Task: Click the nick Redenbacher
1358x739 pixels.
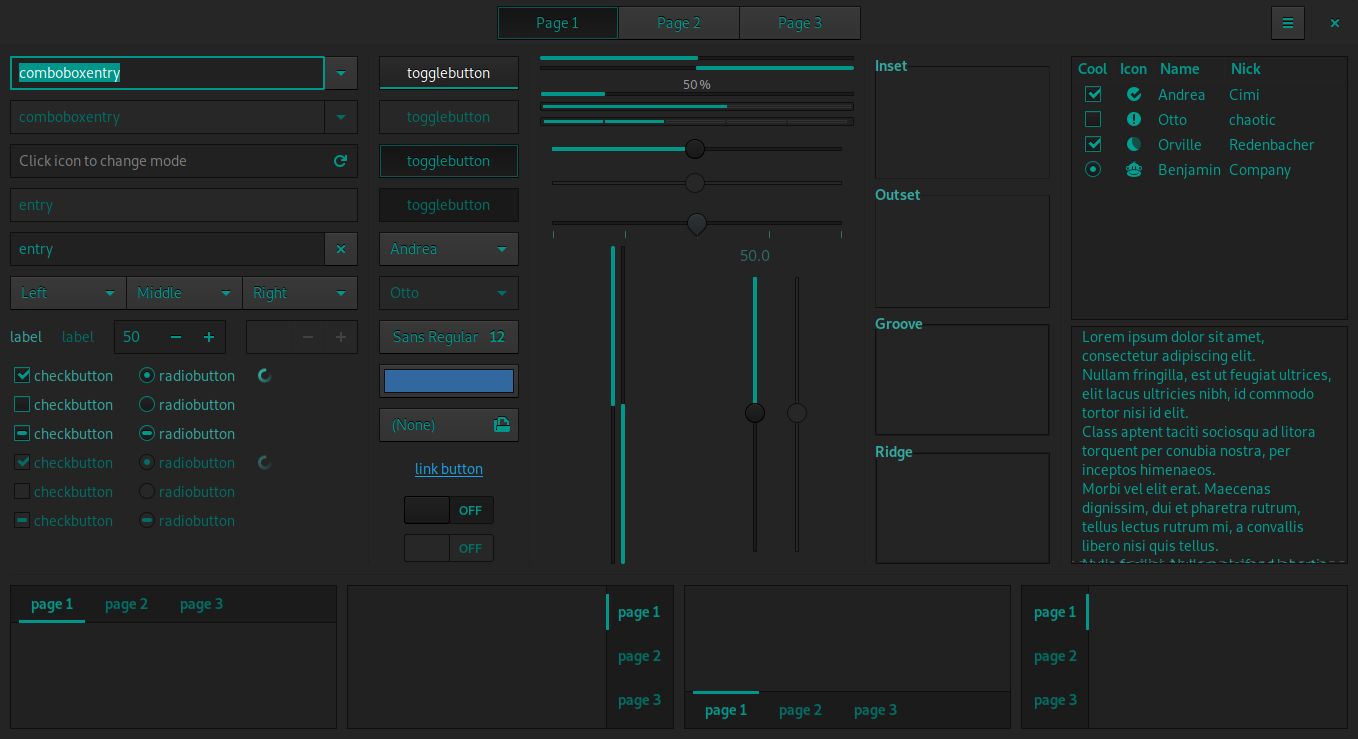Action: pos(1272,145)
